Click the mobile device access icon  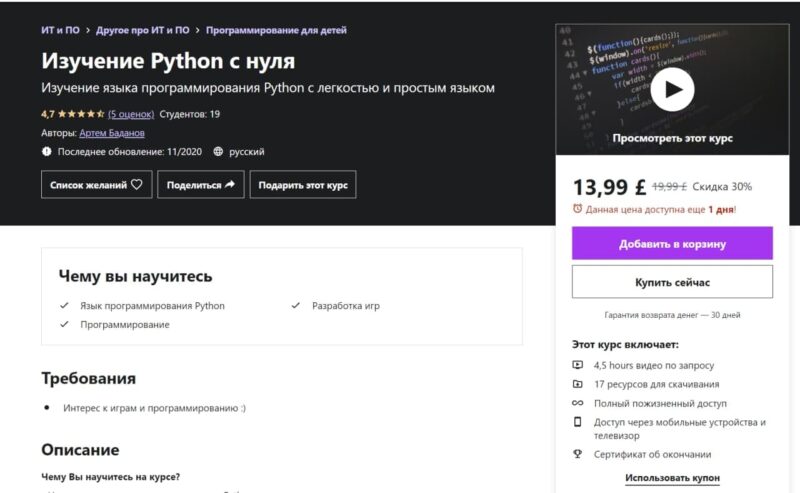pyautogui.click(x=577, y=422)
